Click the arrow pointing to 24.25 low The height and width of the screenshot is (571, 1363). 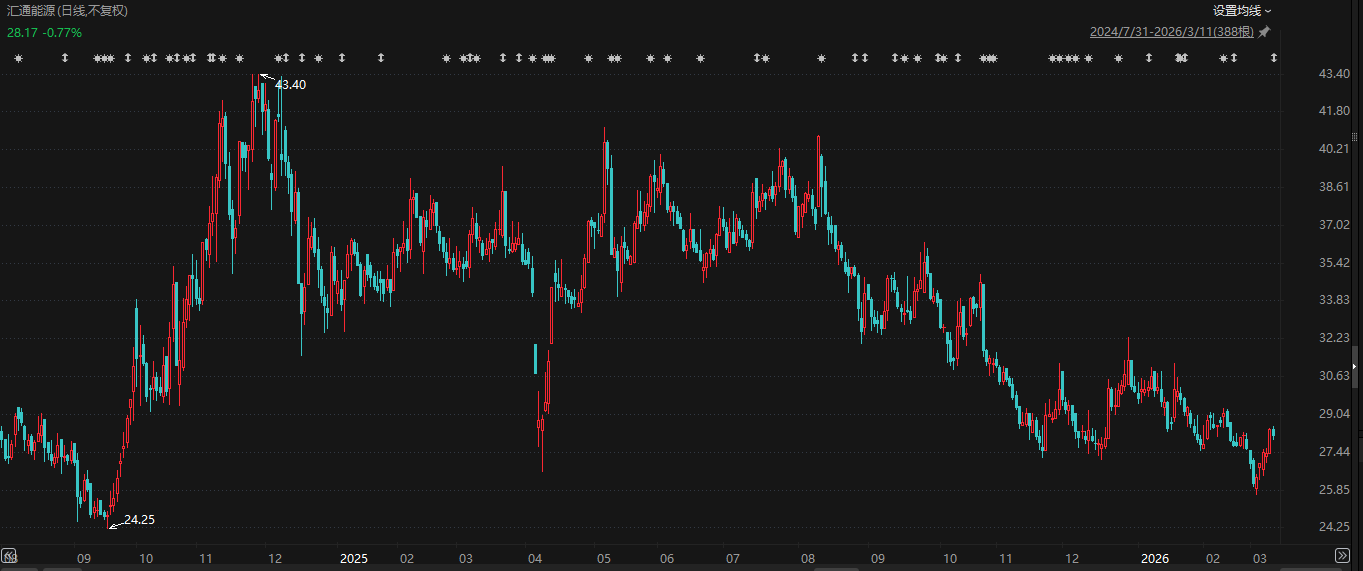(x=115, y=523)
